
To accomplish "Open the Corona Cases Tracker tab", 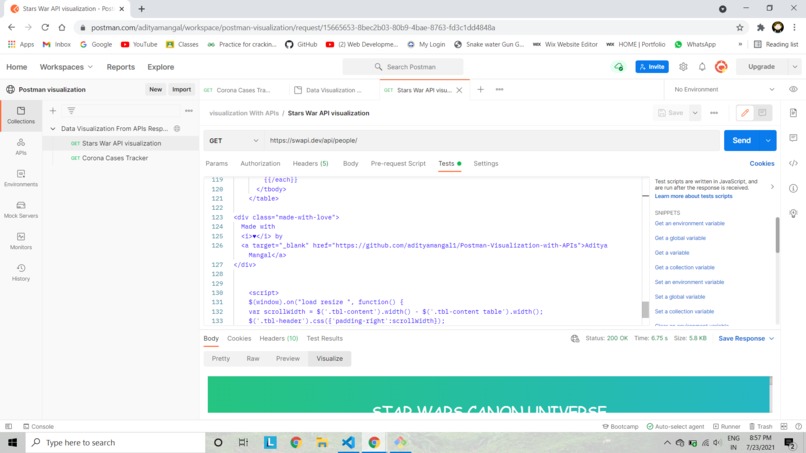I will (x=243, y=90).
